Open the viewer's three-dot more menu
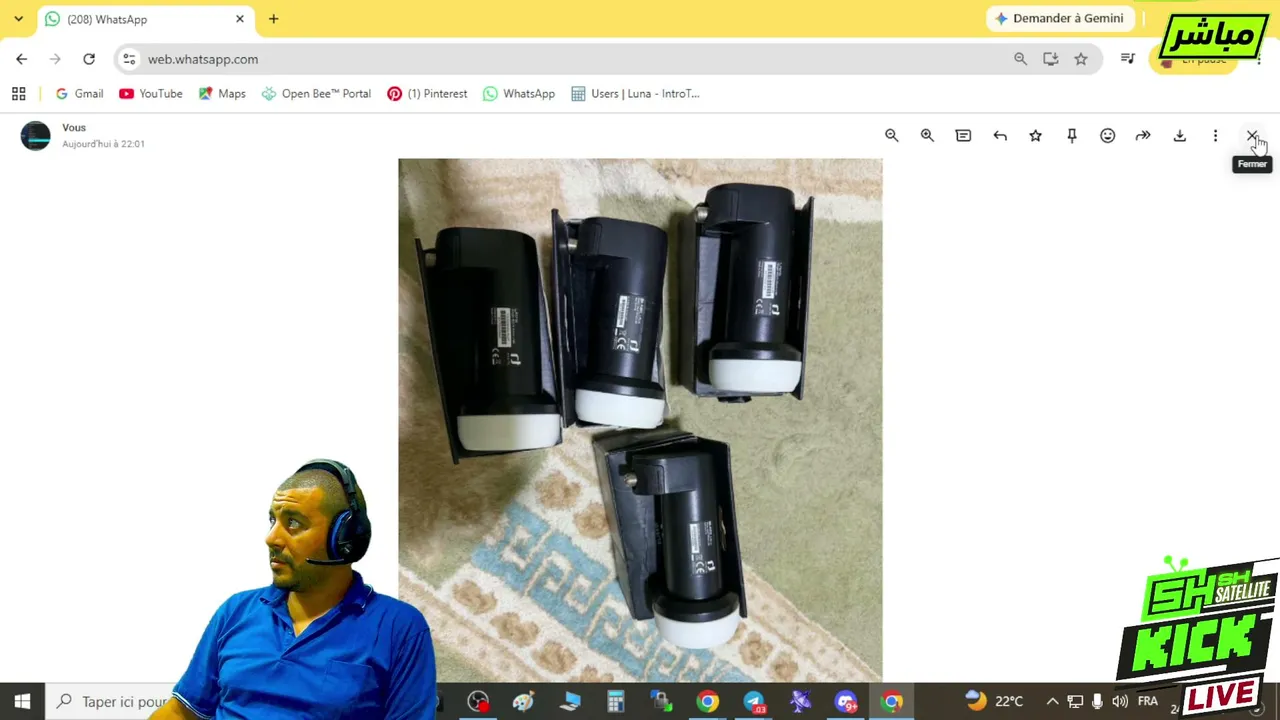This screenshot has width=1280, height=720. point(1216,136)
